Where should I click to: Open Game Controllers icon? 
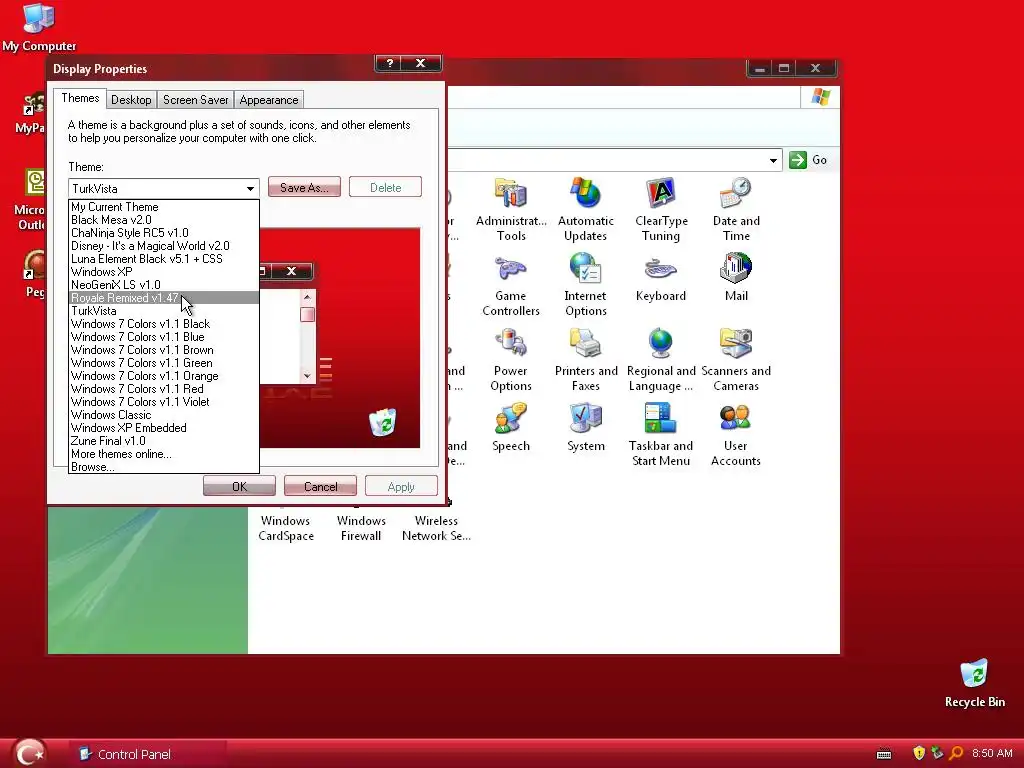(511, 285)
